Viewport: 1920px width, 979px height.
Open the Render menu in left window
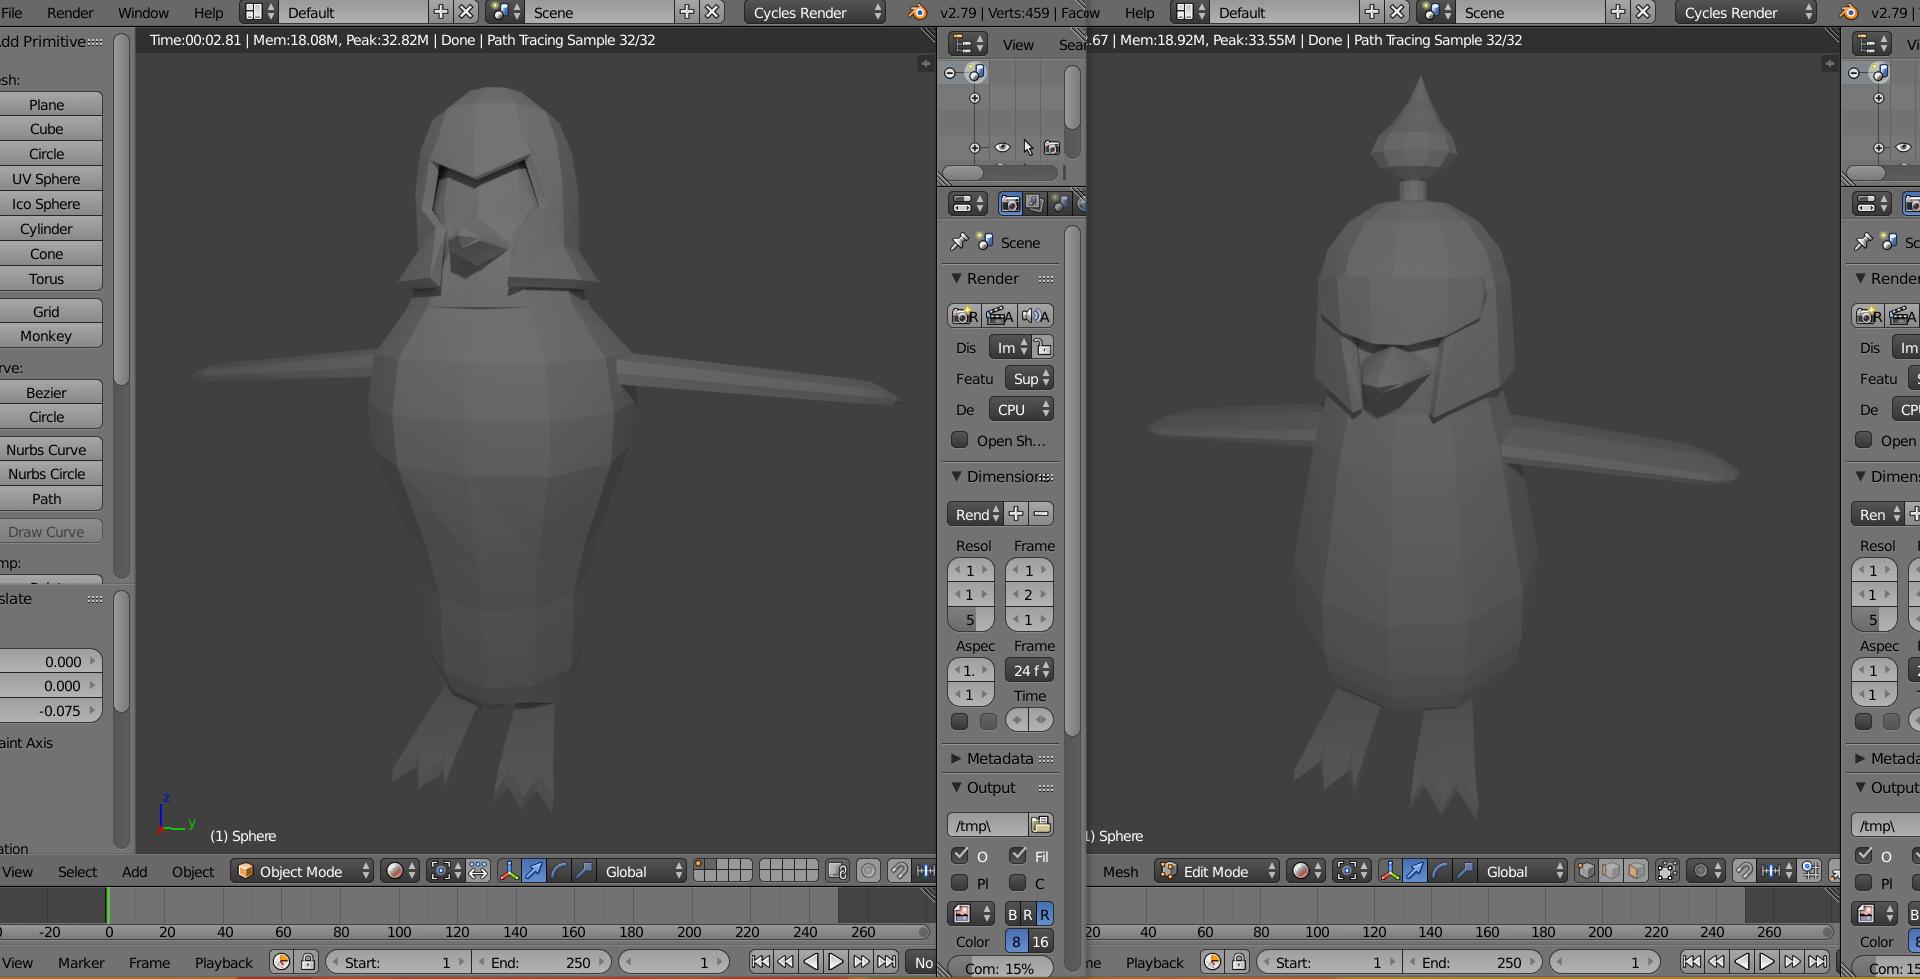70,12
